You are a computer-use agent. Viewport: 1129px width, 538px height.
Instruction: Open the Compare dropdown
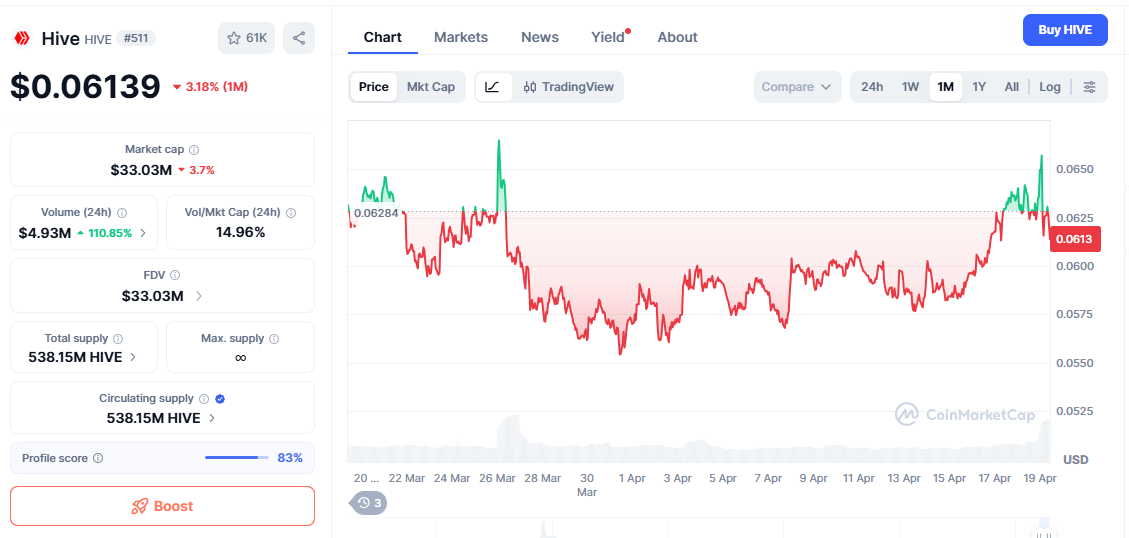[796, 87]
